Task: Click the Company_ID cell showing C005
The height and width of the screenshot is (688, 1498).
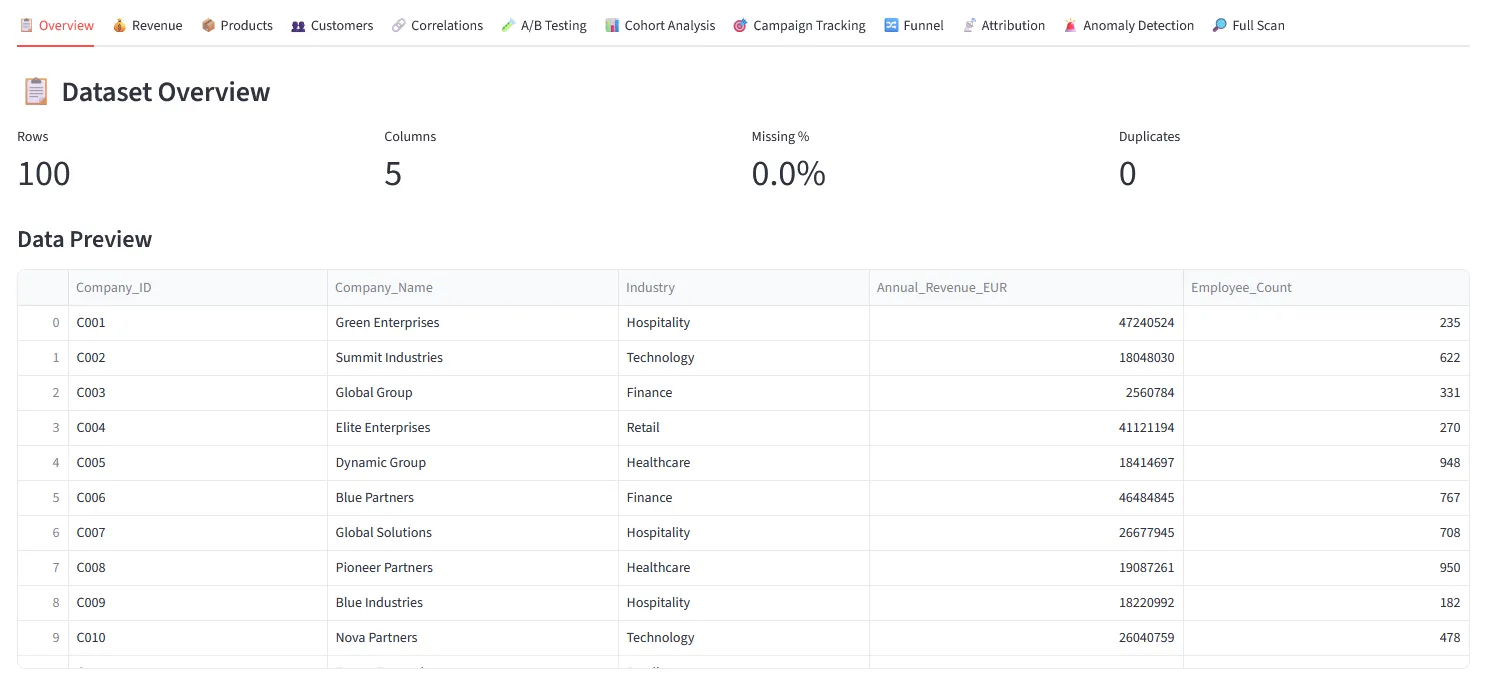Action: tap(91, 462)
